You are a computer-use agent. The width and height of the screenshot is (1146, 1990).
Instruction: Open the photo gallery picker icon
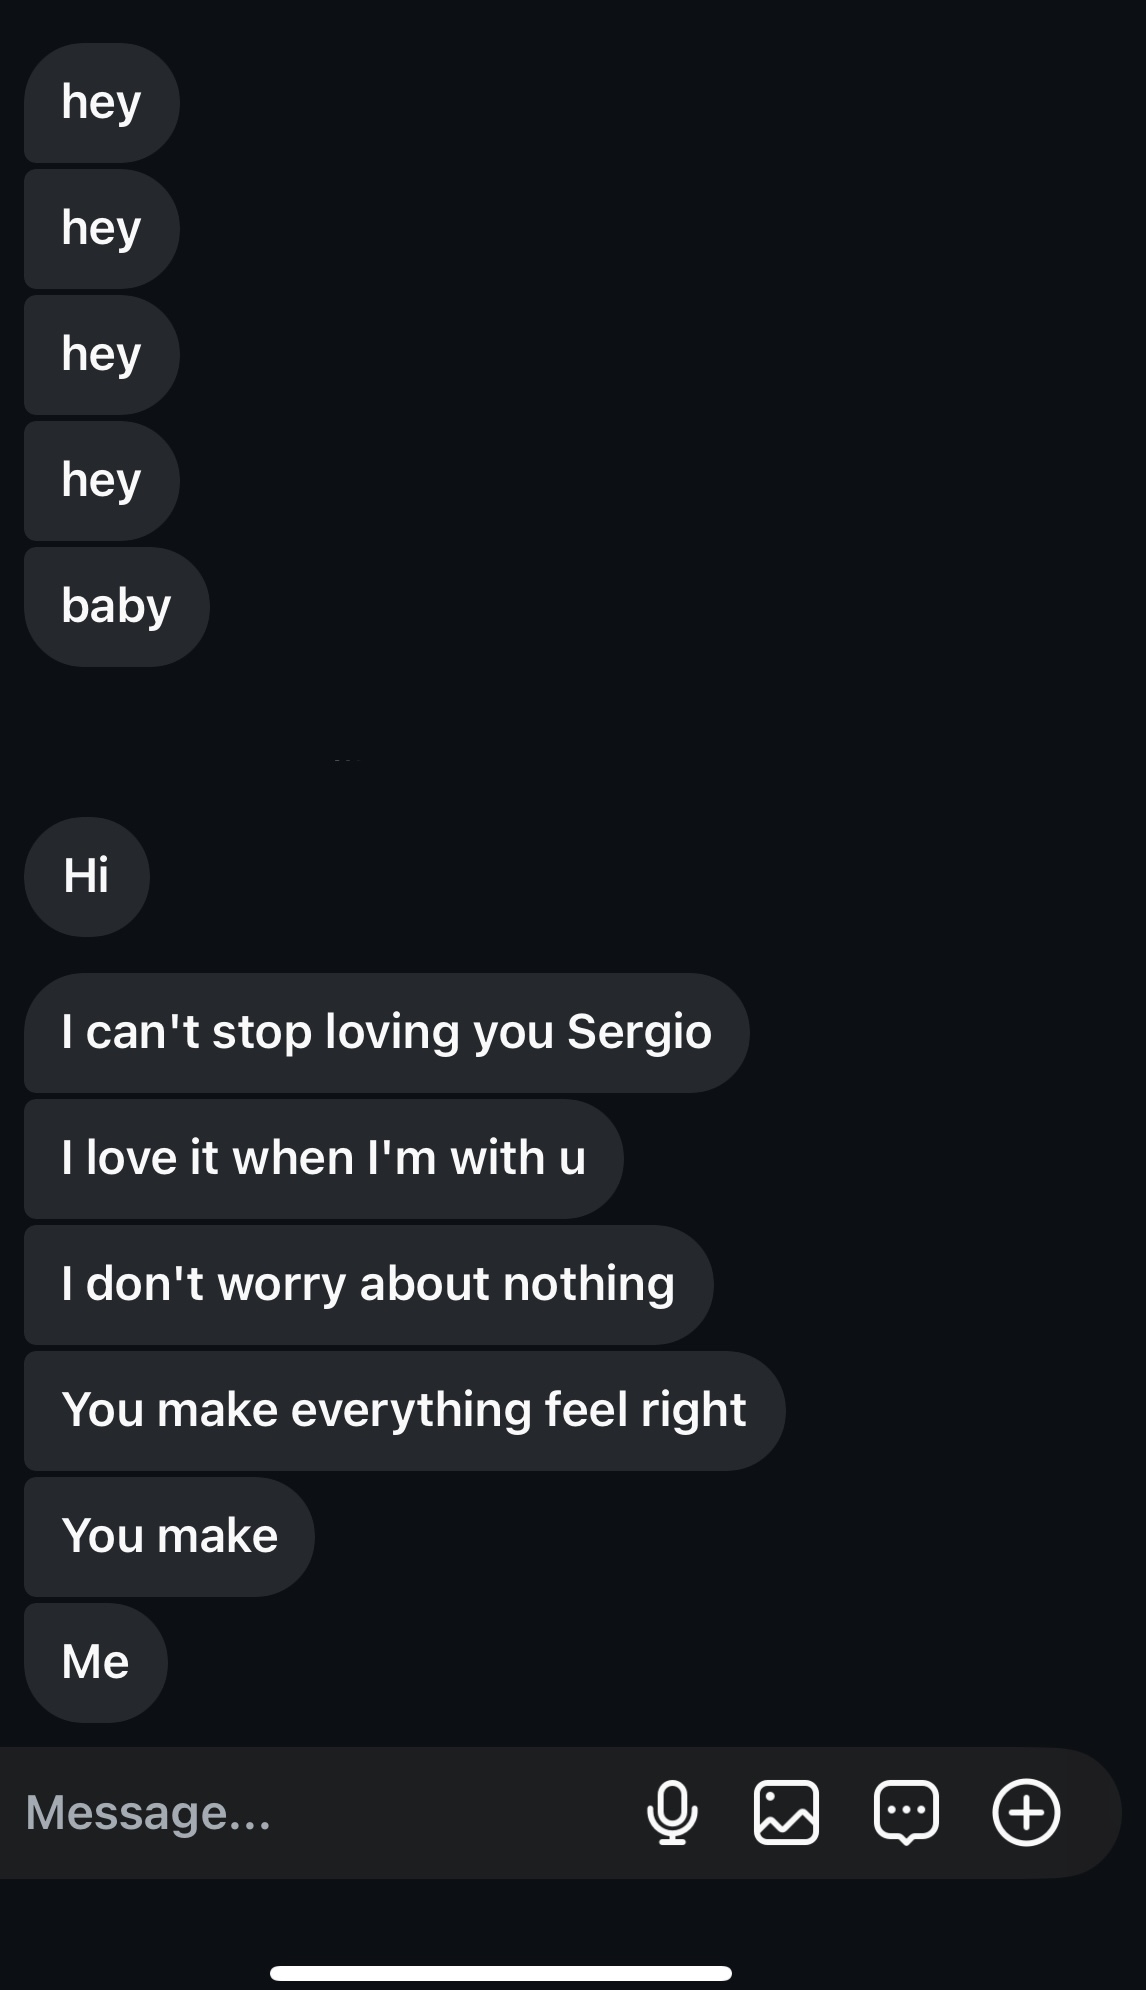pos(786,1812)
